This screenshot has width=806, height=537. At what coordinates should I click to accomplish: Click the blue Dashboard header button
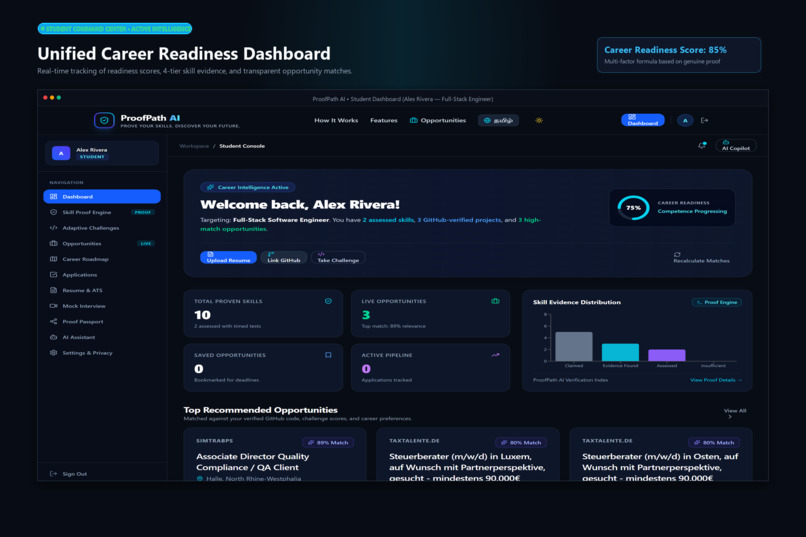coord(643,120)
